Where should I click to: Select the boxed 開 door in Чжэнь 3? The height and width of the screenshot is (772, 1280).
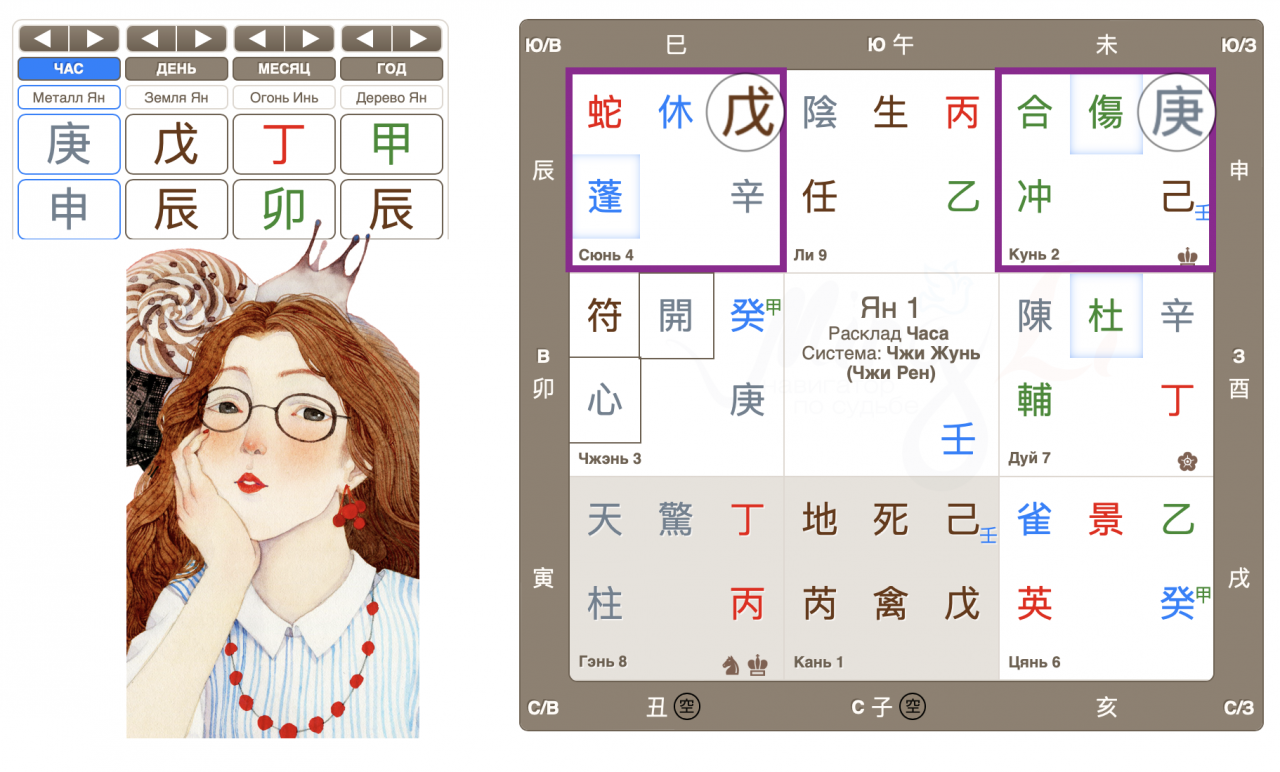click(x=676, y=316)
